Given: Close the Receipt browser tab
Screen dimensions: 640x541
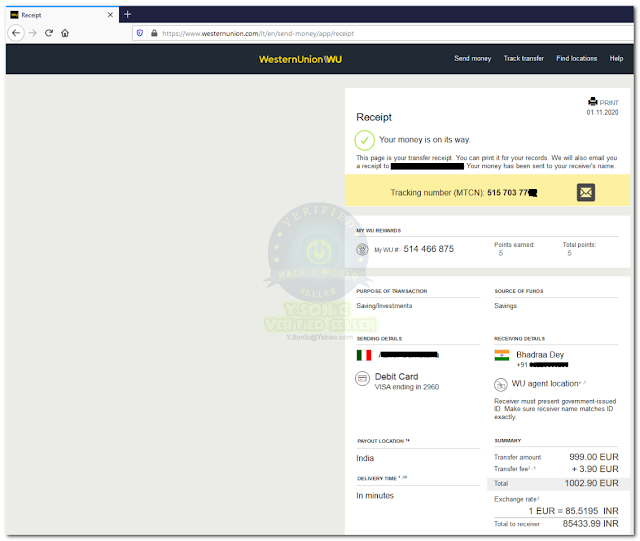Looking at the screenshot, I should 110,15.
